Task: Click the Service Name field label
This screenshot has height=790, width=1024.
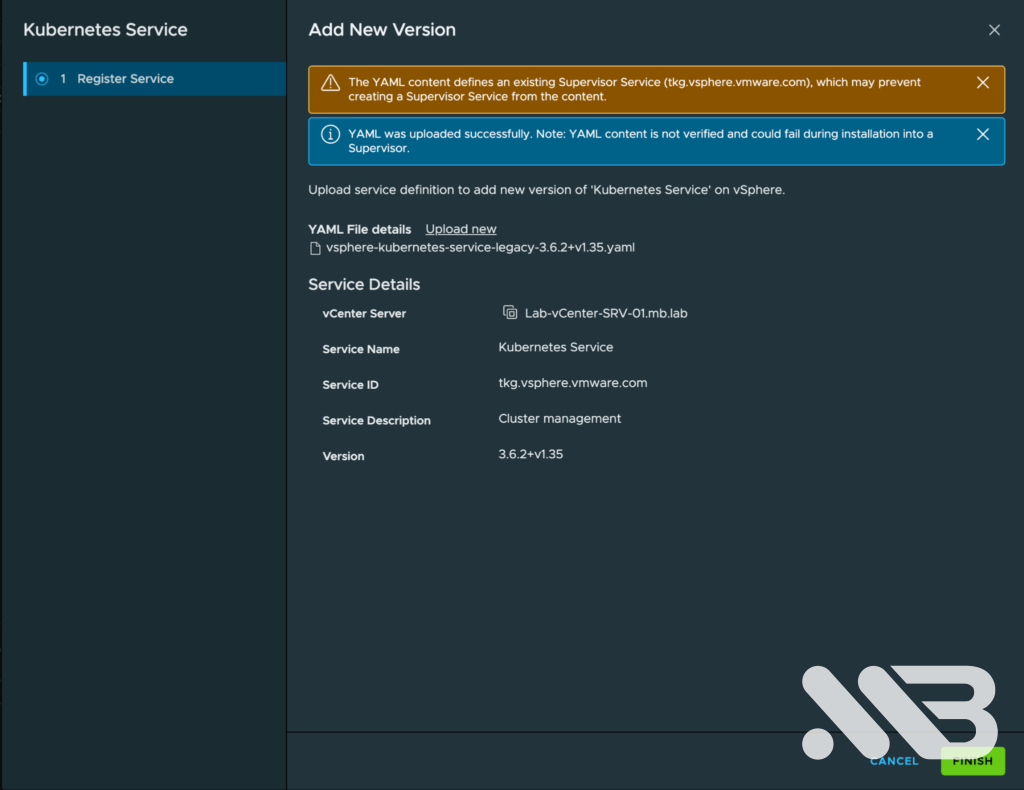Action: pos(360,349)
